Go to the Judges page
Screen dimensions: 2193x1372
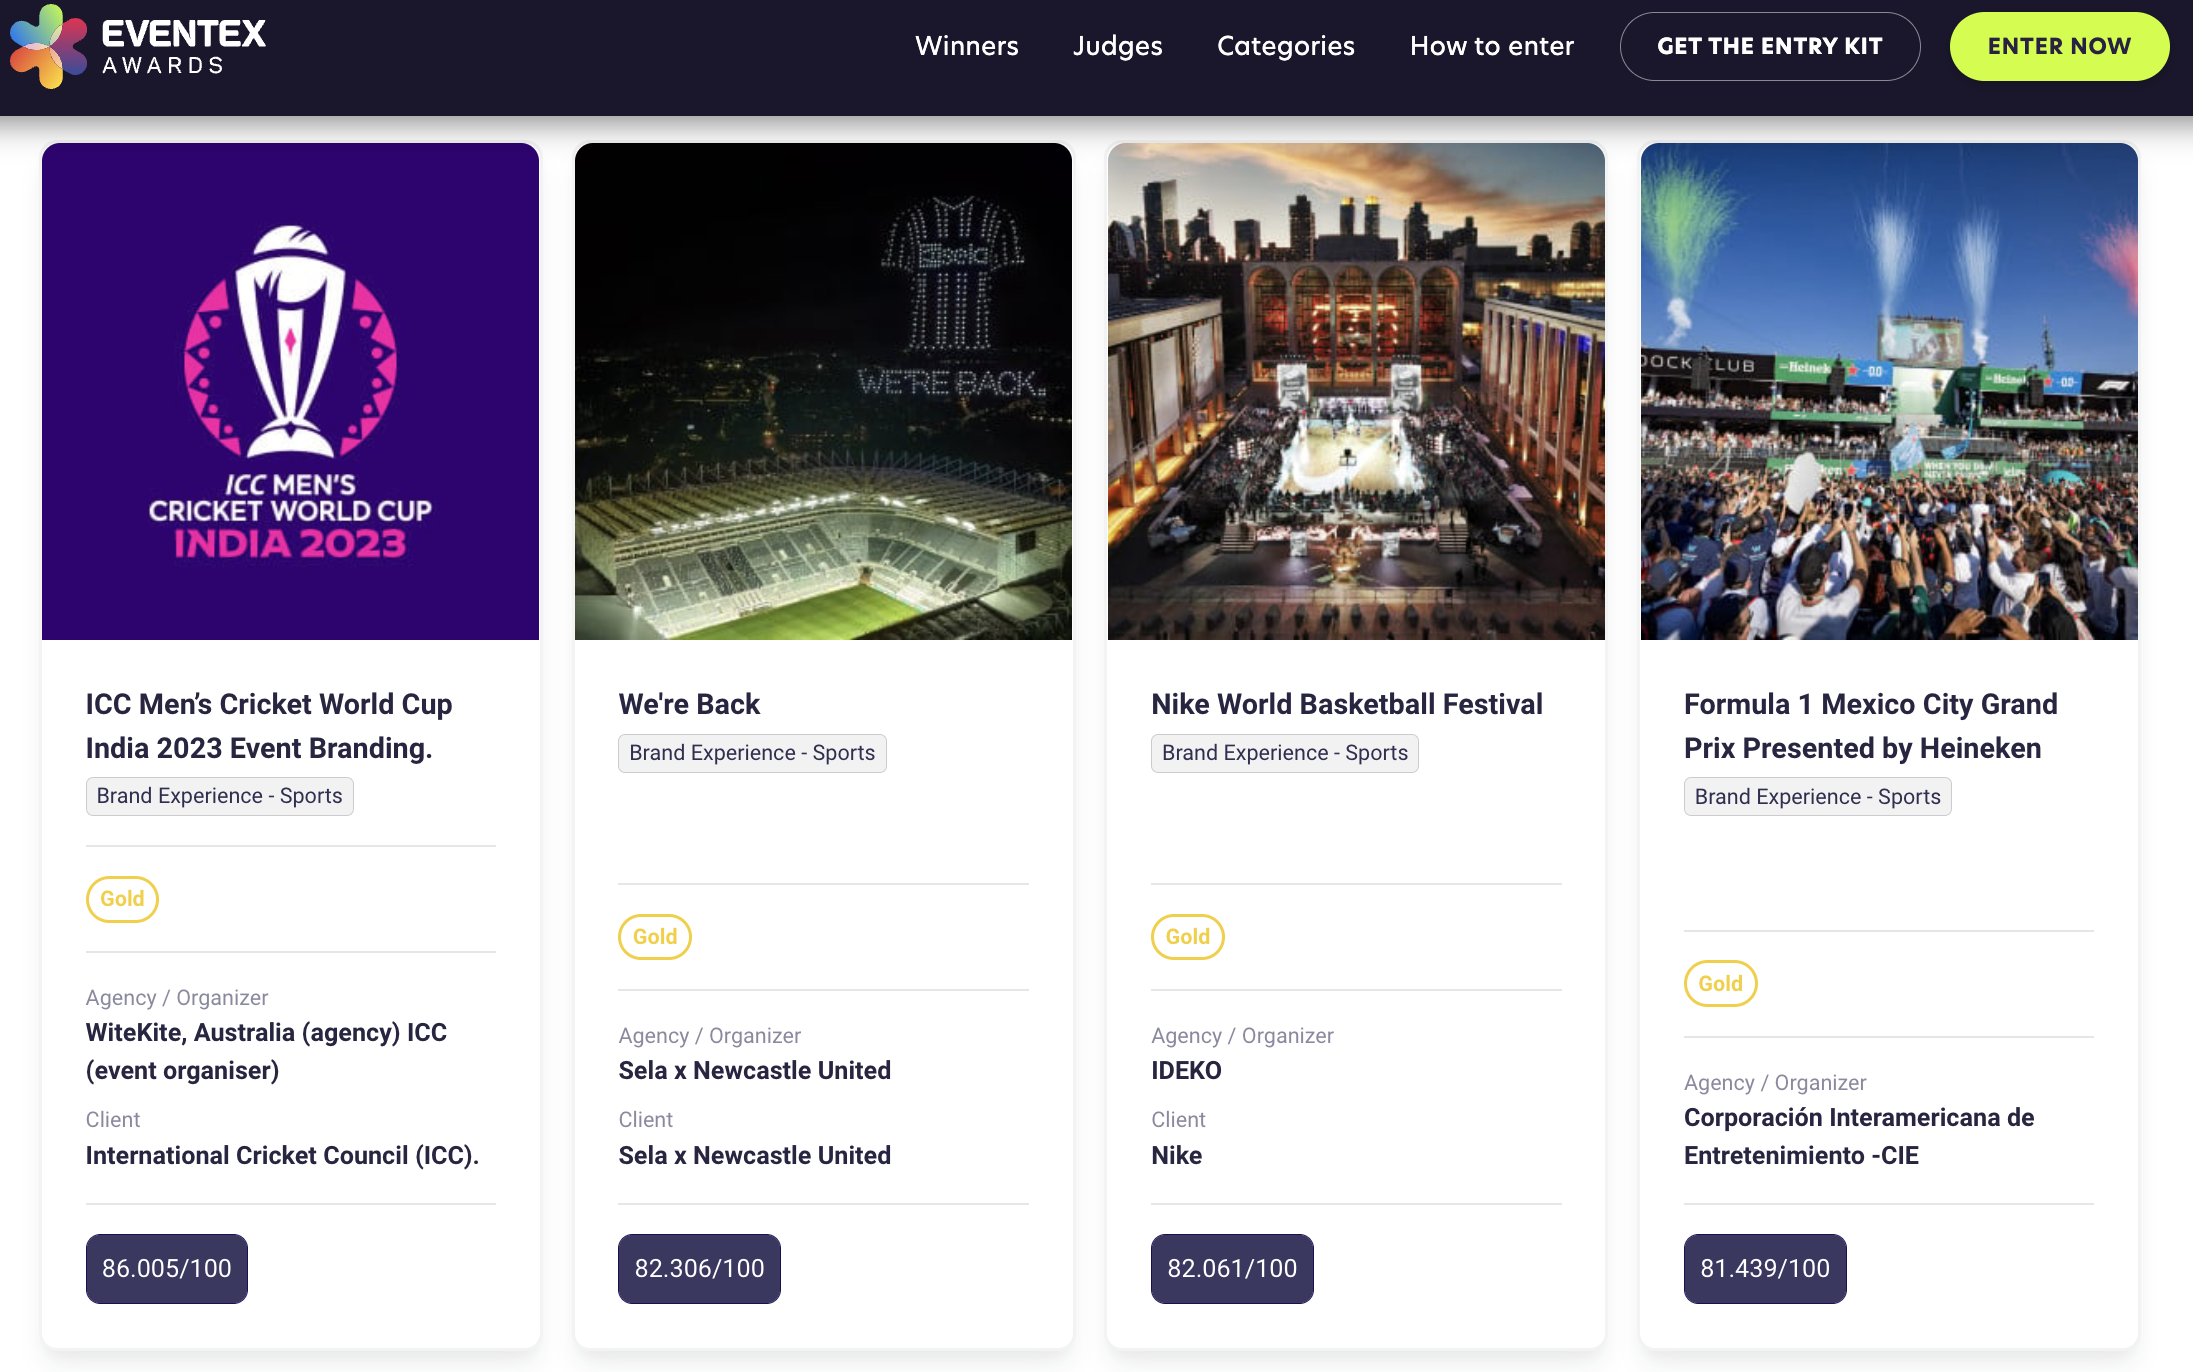tap(1117, 46)
